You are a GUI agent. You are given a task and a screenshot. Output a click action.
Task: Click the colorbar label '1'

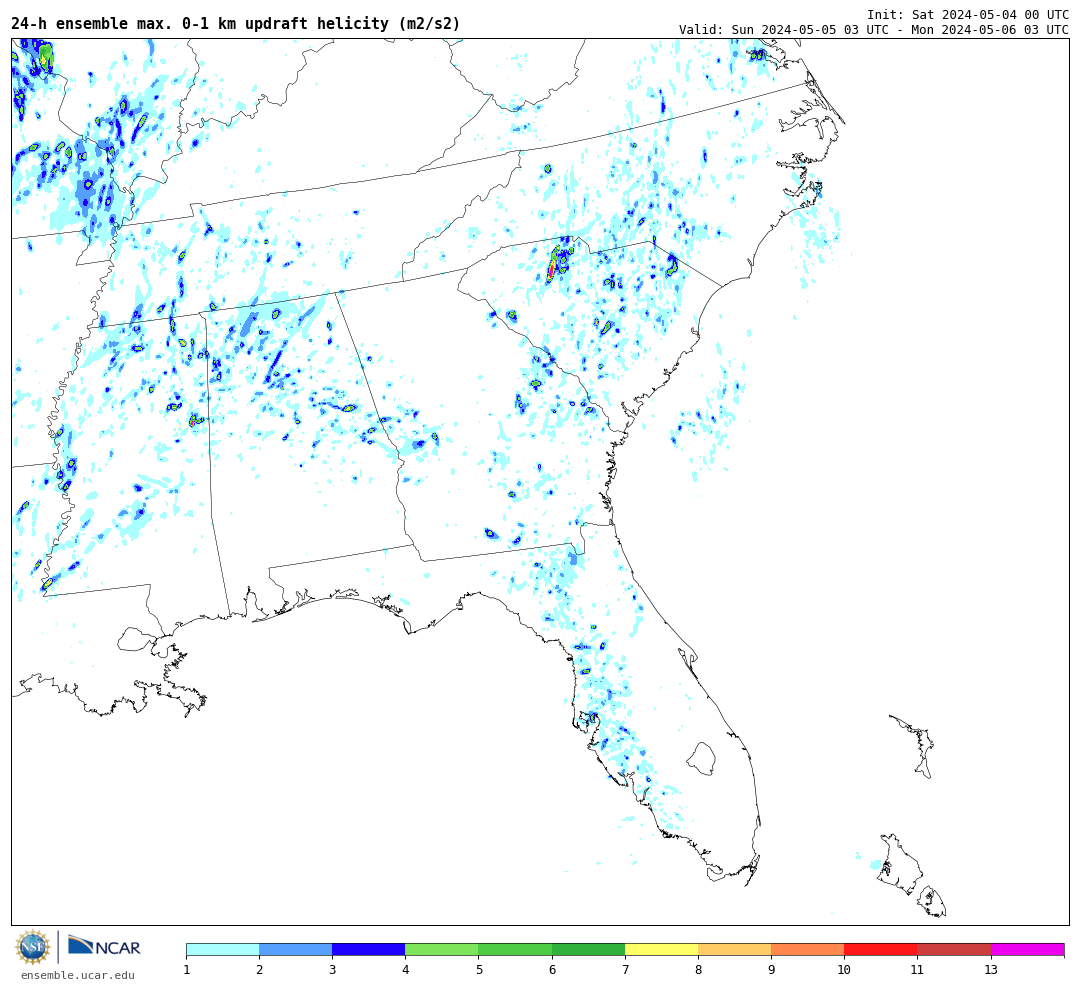(187, 970)
